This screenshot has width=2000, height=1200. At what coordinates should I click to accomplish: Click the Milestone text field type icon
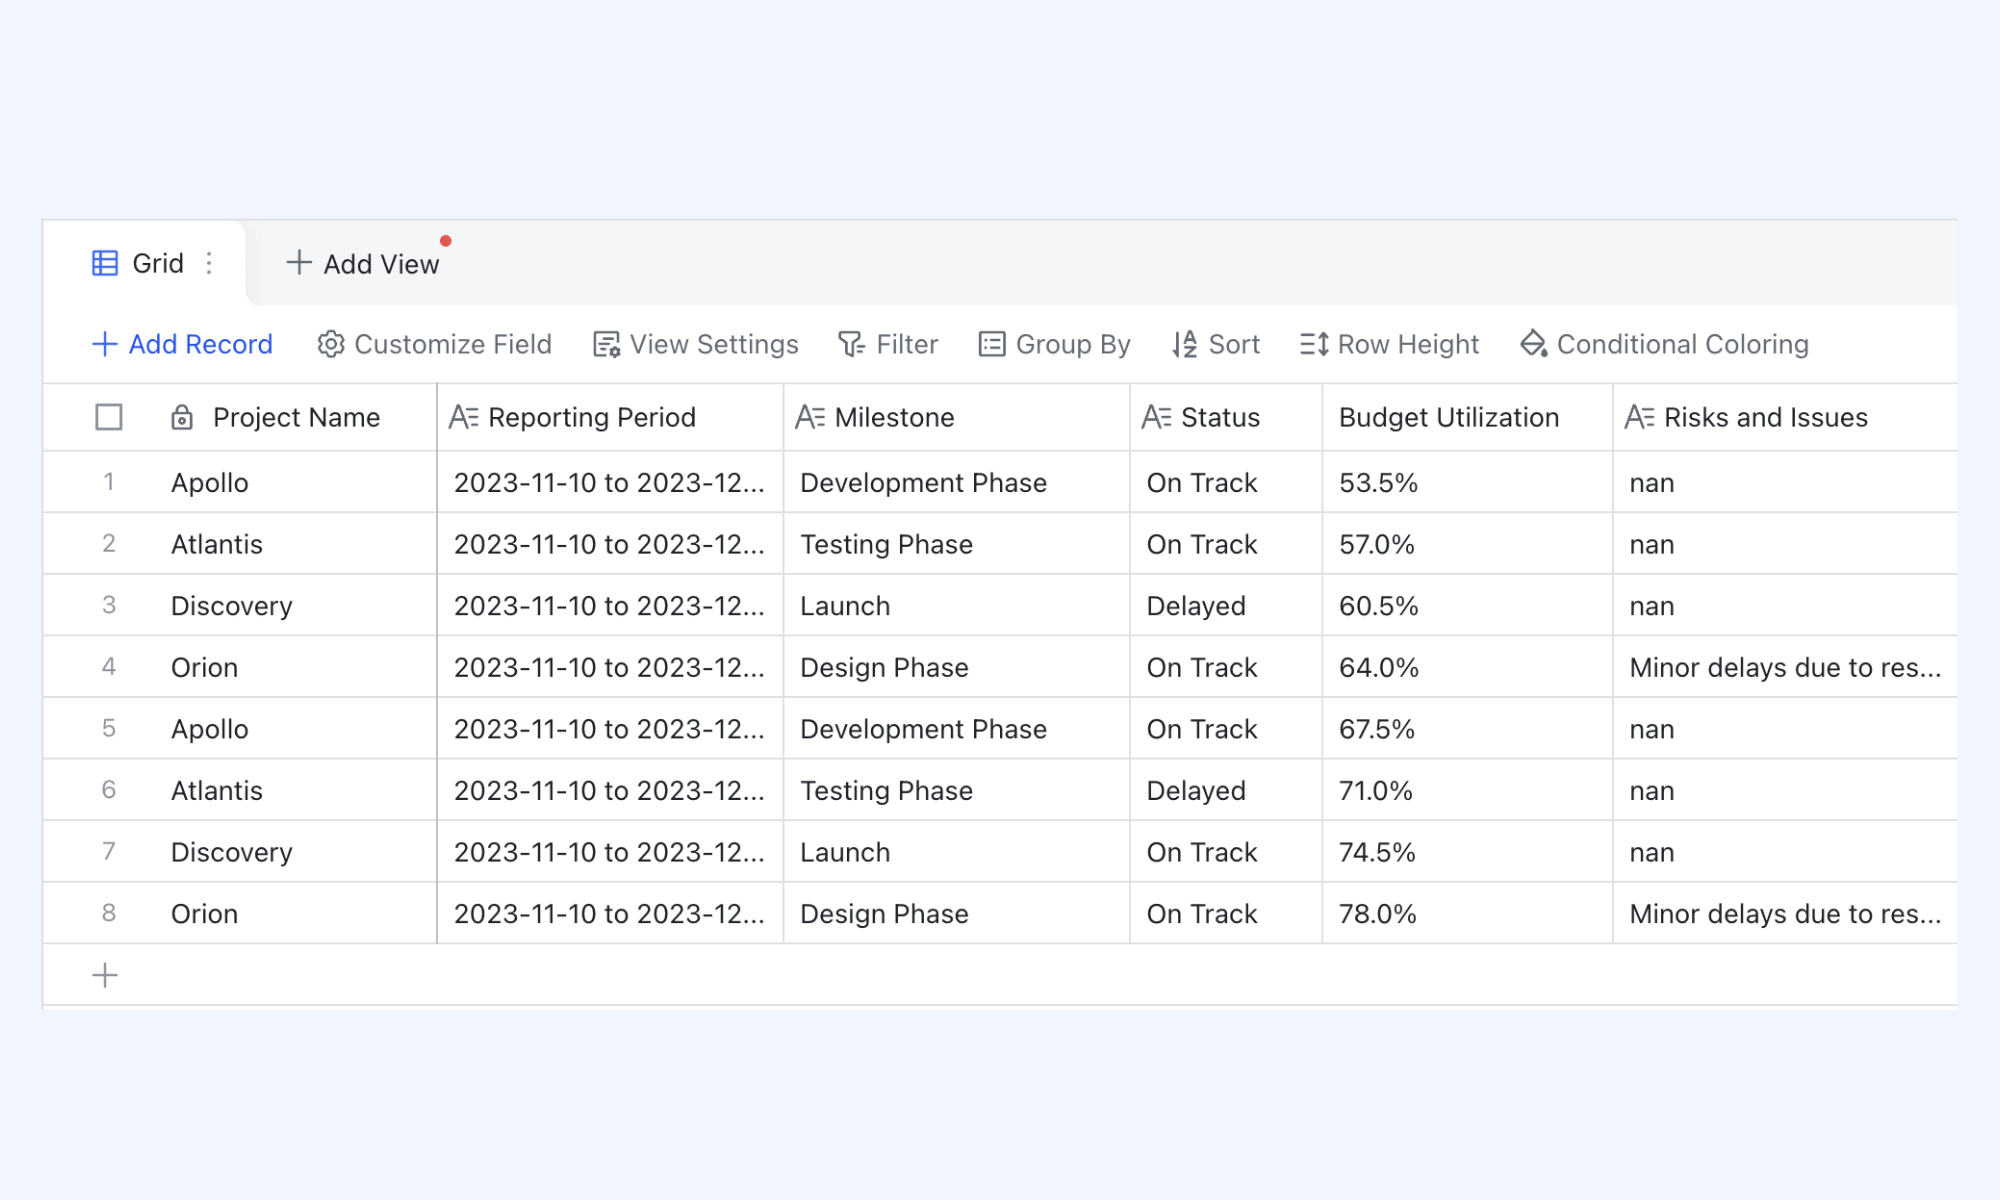coord(810,417)
